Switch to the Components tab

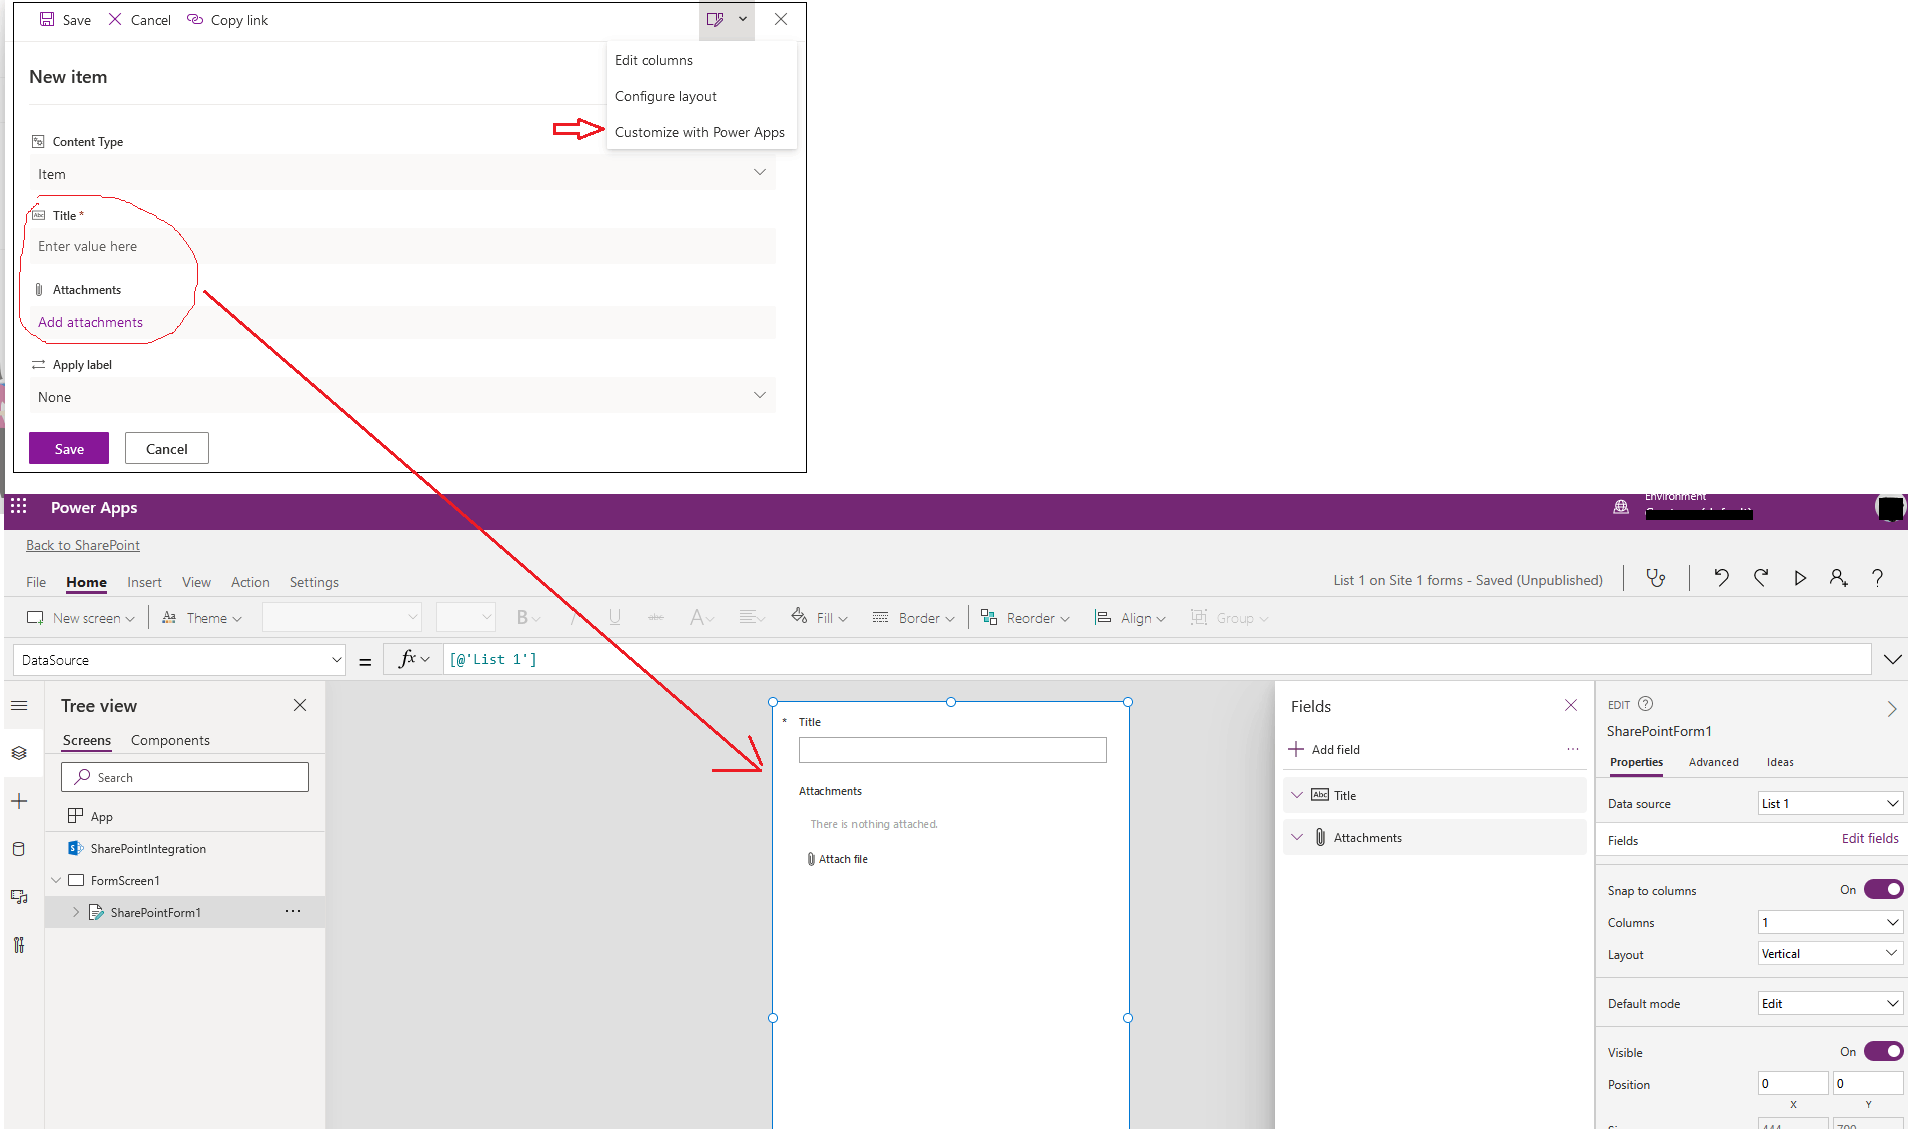tap(170, 740)
